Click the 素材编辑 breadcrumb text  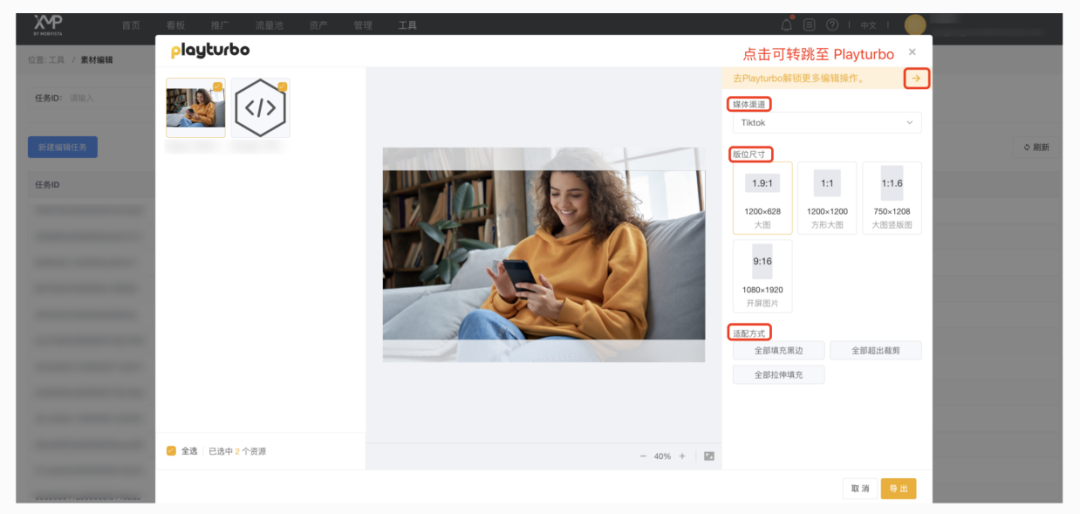point(97,60)
